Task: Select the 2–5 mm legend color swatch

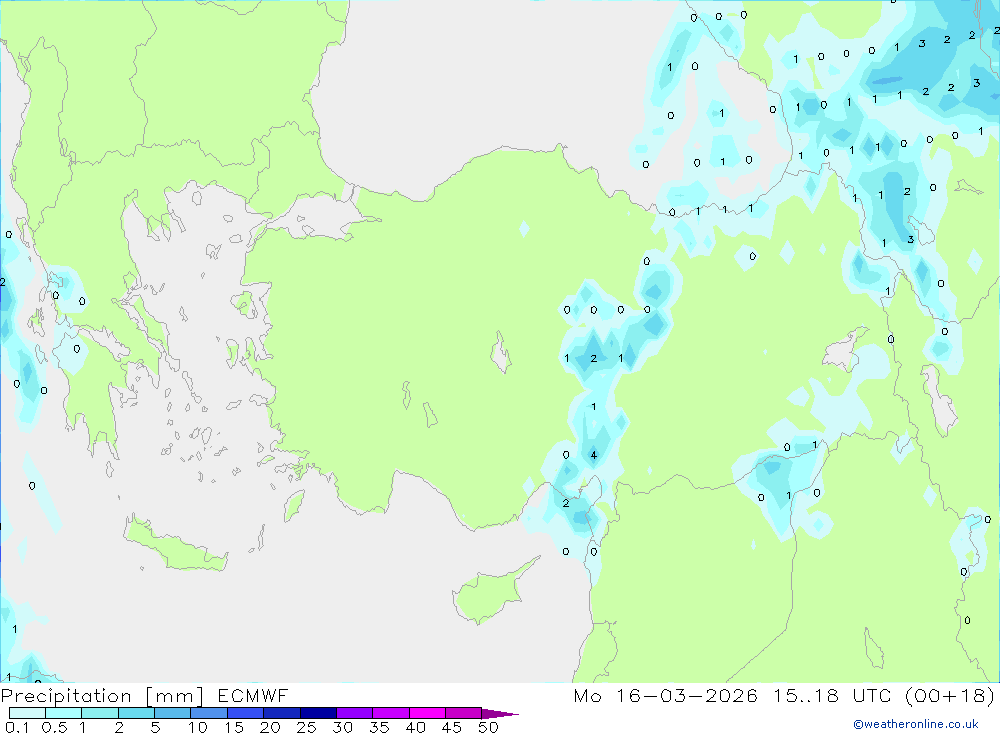Action: [x=136, y=713]
